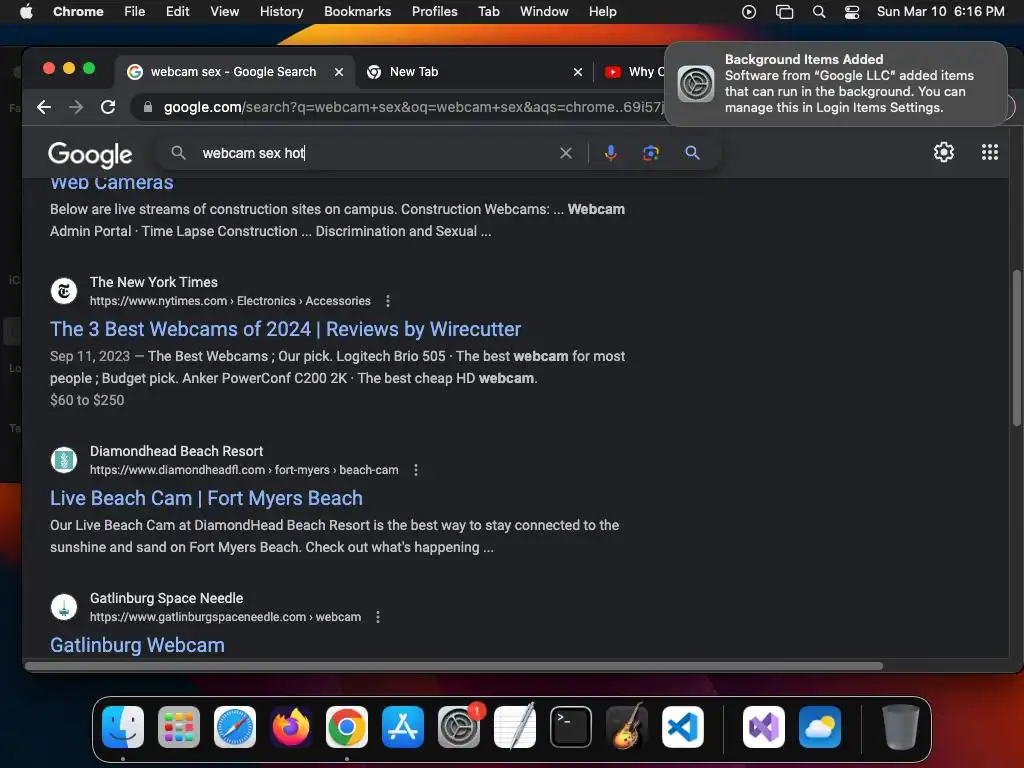Close the New Tab tab
The width and height of the screenshot is (1024, 768).
point(578,72)
